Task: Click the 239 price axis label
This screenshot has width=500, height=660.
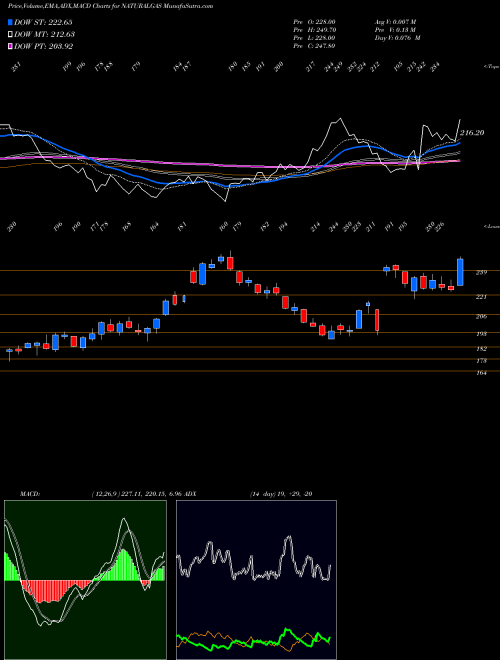Action: [481, 273]
